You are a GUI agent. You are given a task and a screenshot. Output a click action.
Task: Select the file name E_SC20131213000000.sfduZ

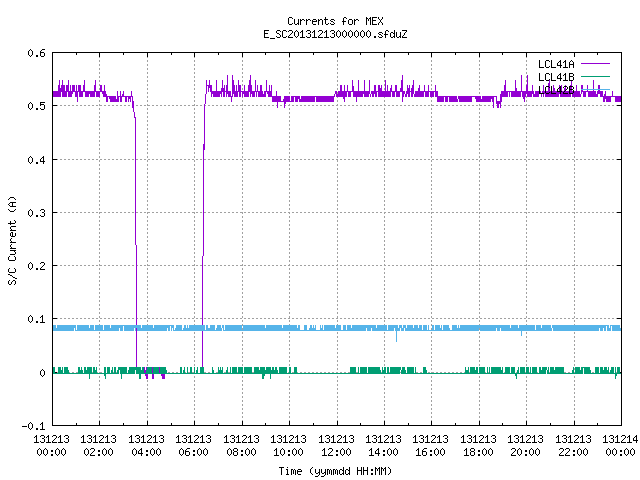tap(335, 34)
